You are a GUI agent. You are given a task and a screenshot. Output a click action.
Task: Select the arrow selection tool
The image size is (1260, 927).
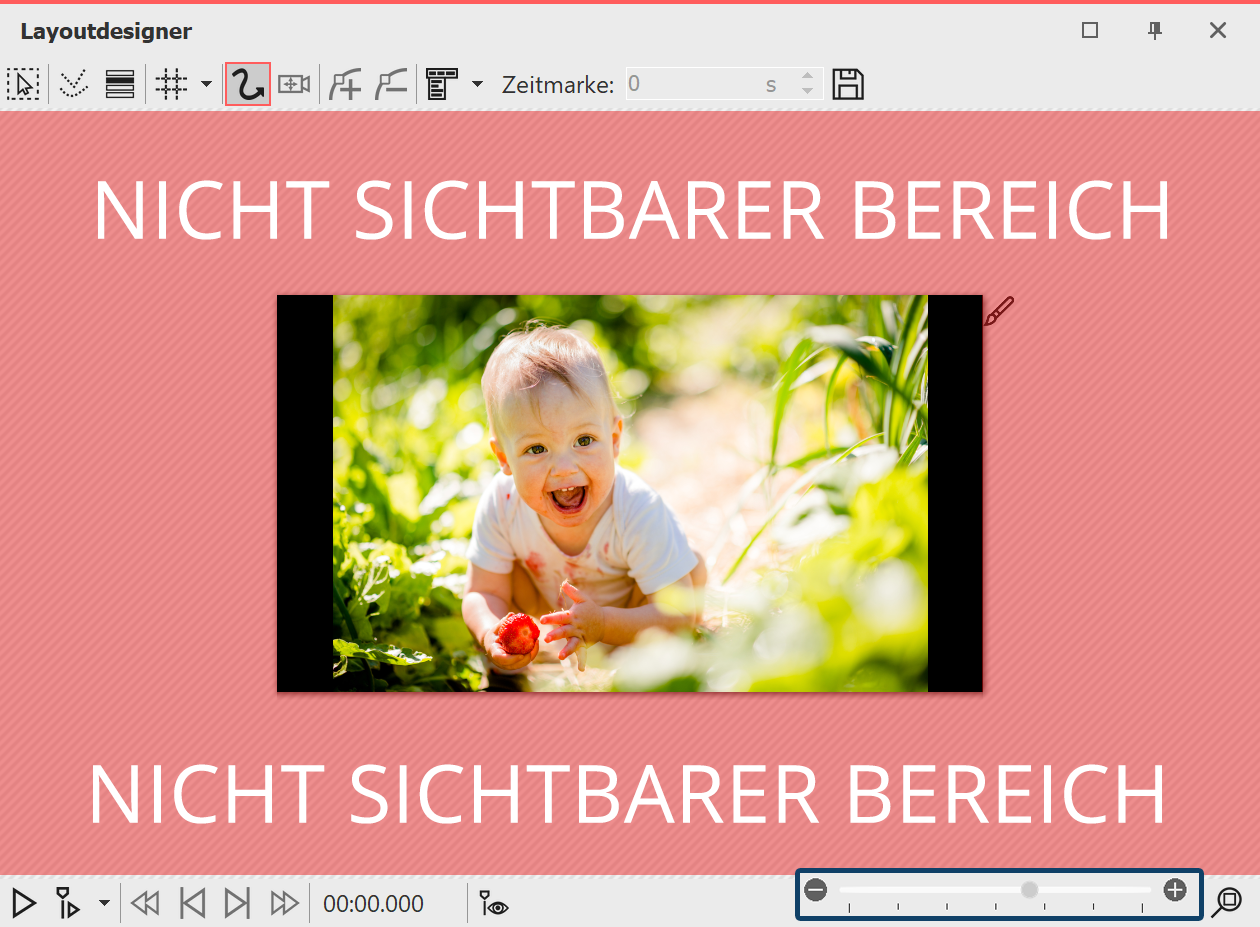[23, 84]
